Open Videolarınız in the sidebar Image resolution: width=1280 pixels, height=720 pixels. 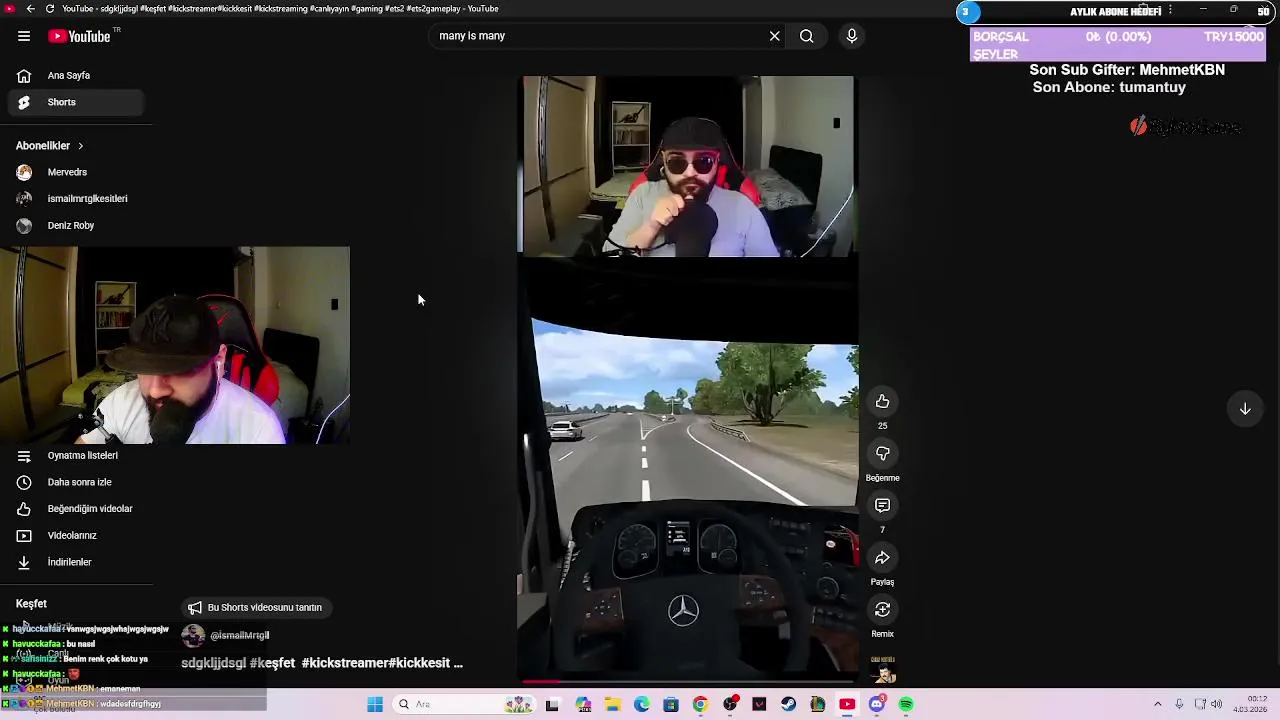(x=76, y=536)
